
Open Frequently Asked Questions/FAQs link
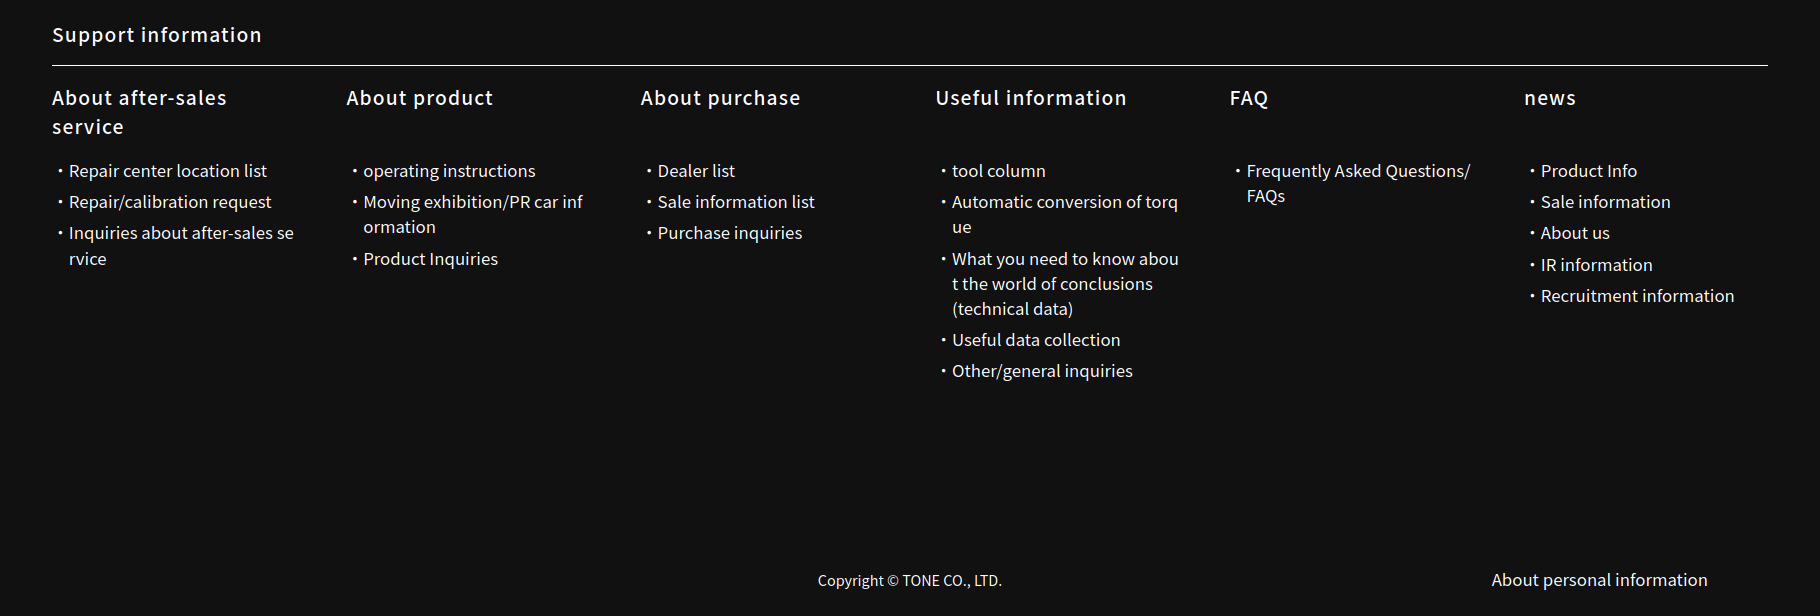[1357, 172]
